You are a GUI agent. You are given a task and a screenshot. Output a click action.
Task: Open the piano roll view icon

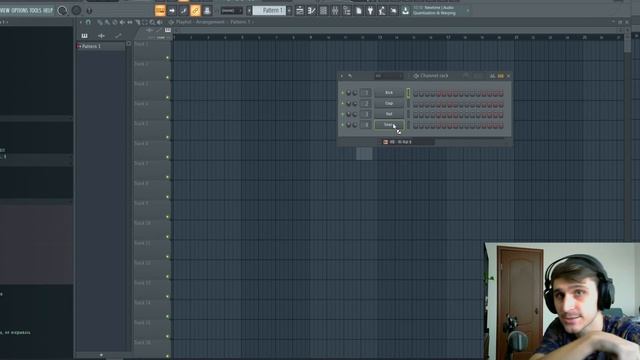311,11
